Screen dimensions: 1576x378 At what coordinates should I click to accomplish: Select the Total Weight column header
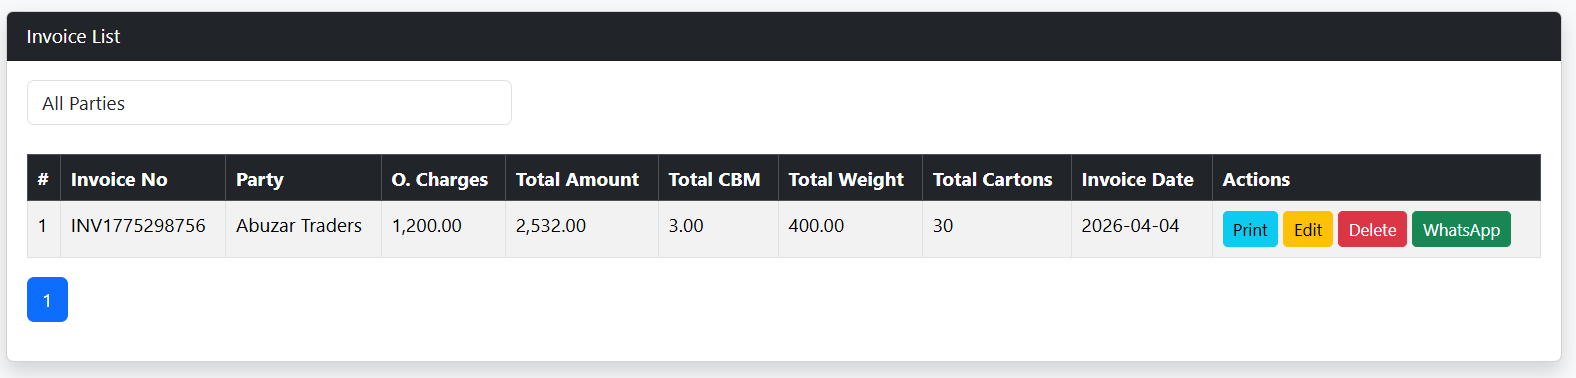[x=846, y=180]
